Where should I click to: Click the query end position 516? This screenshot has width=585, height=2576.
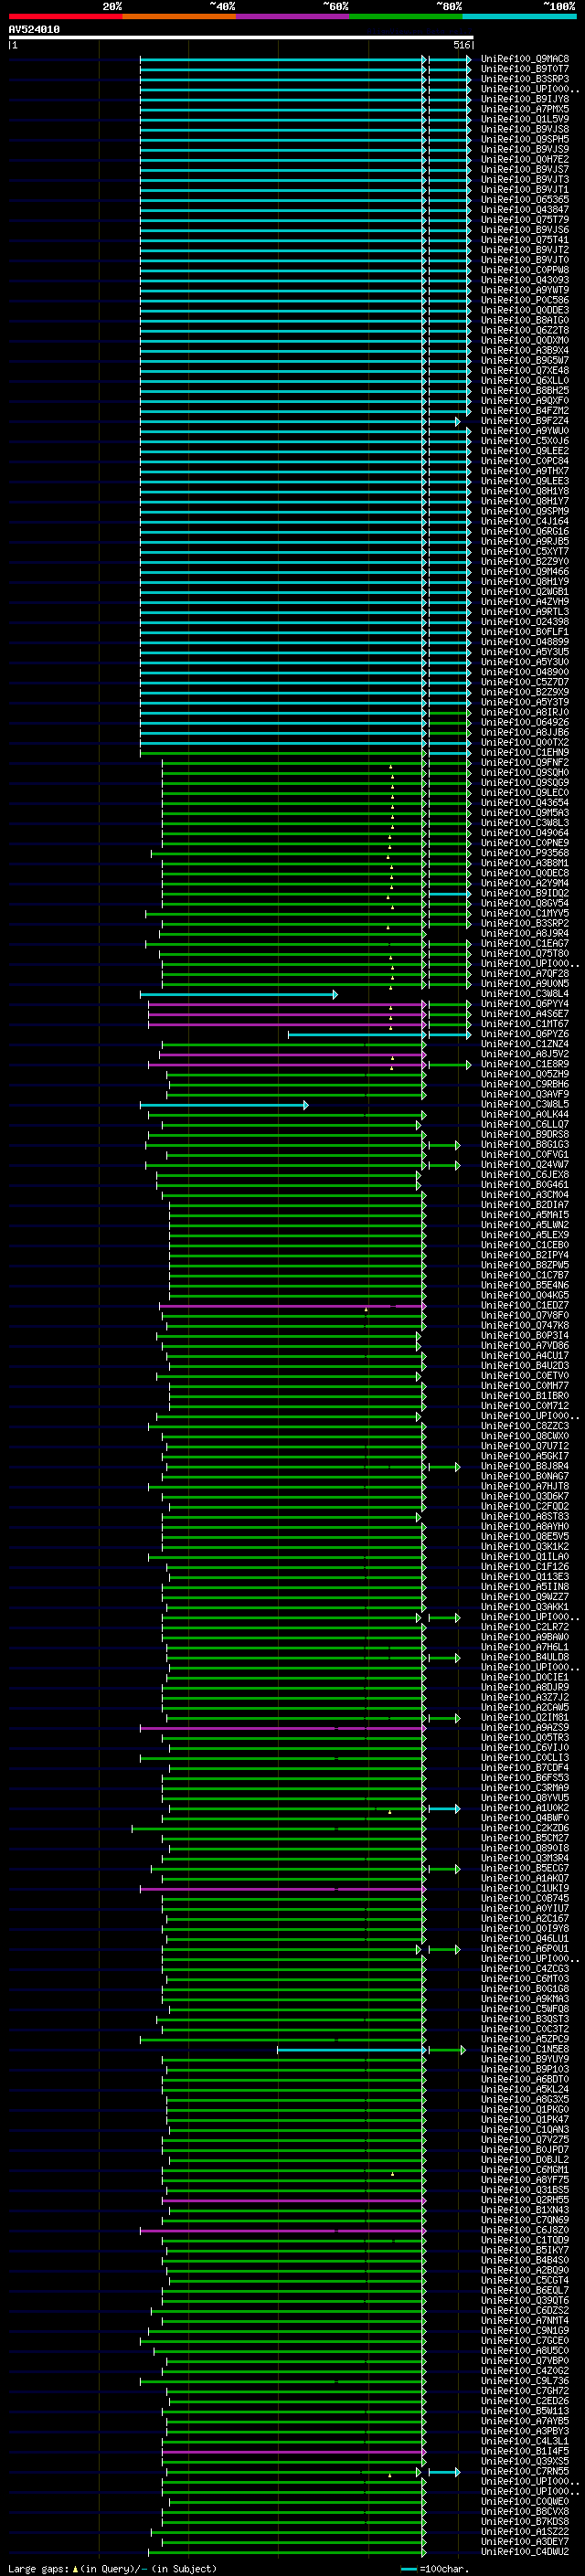462,46
